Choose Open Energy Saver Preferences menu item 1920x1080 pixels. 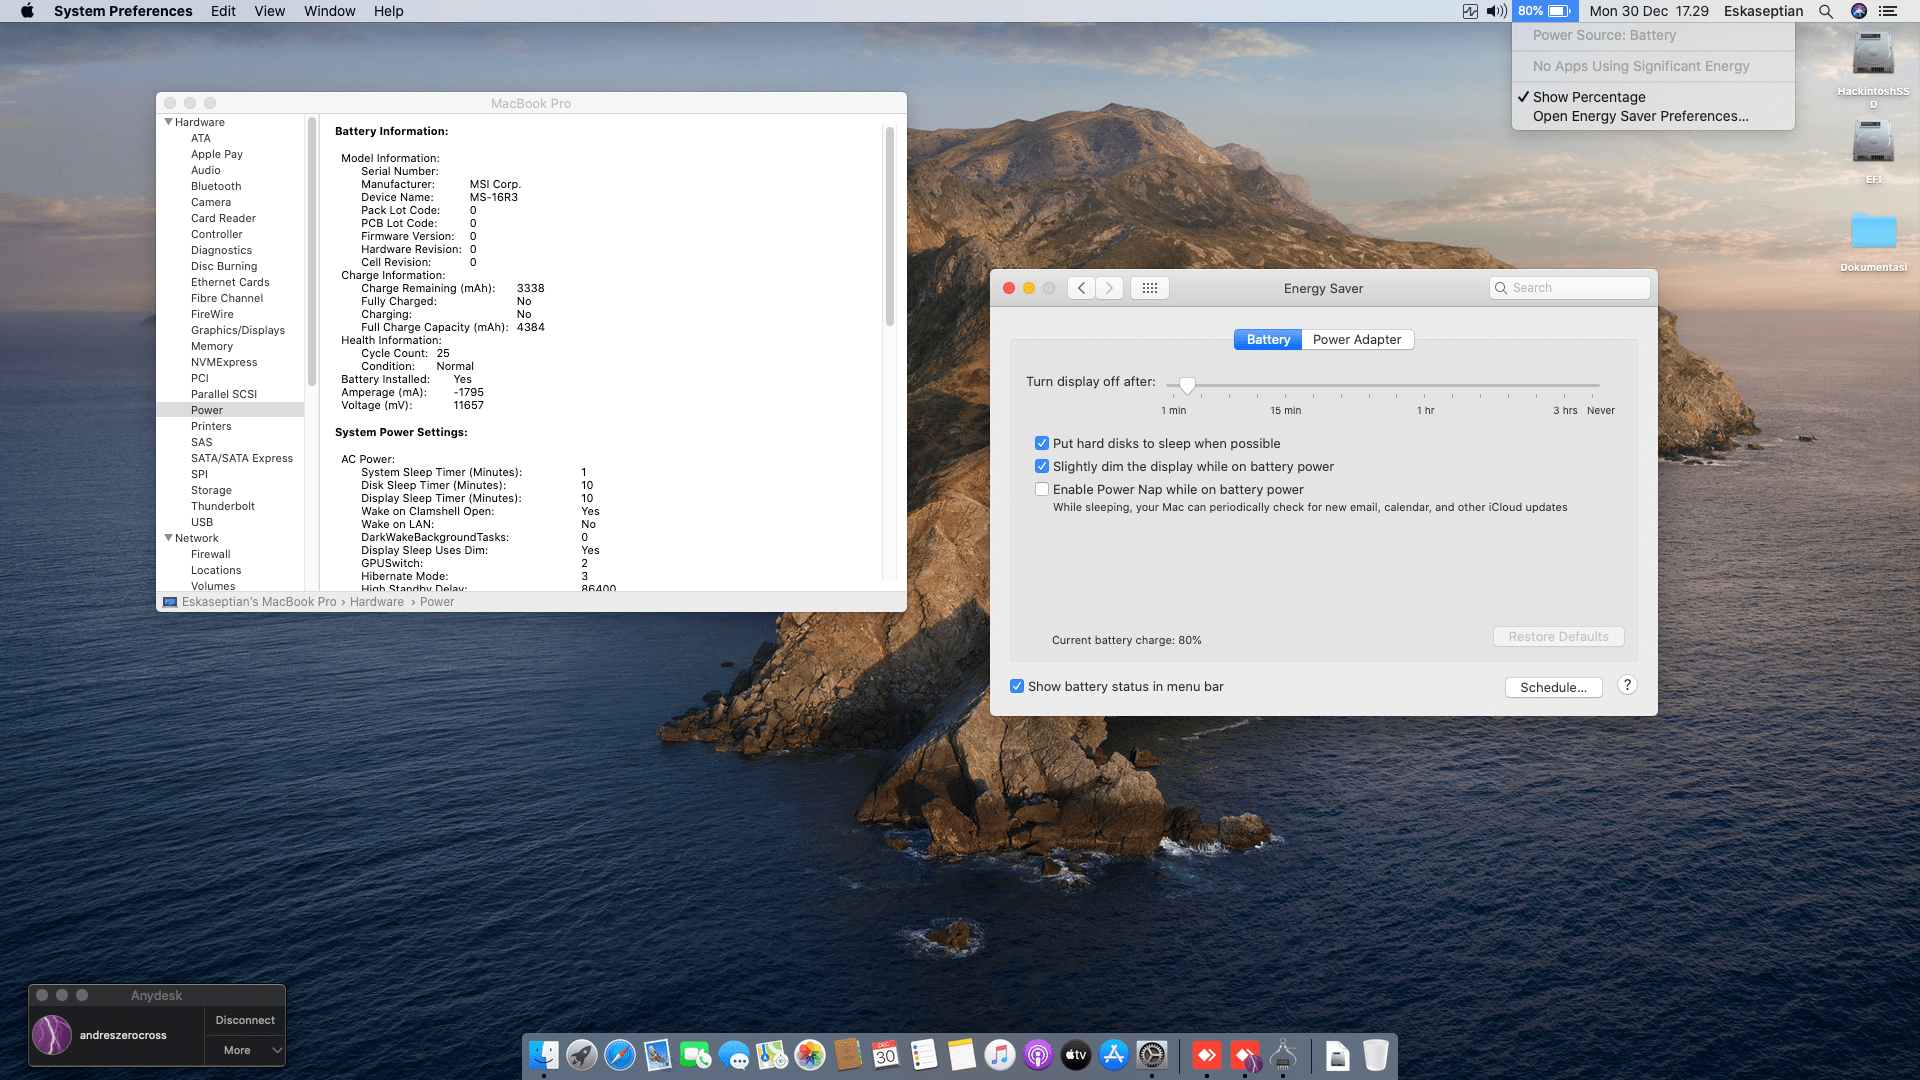coord(1640,116)
